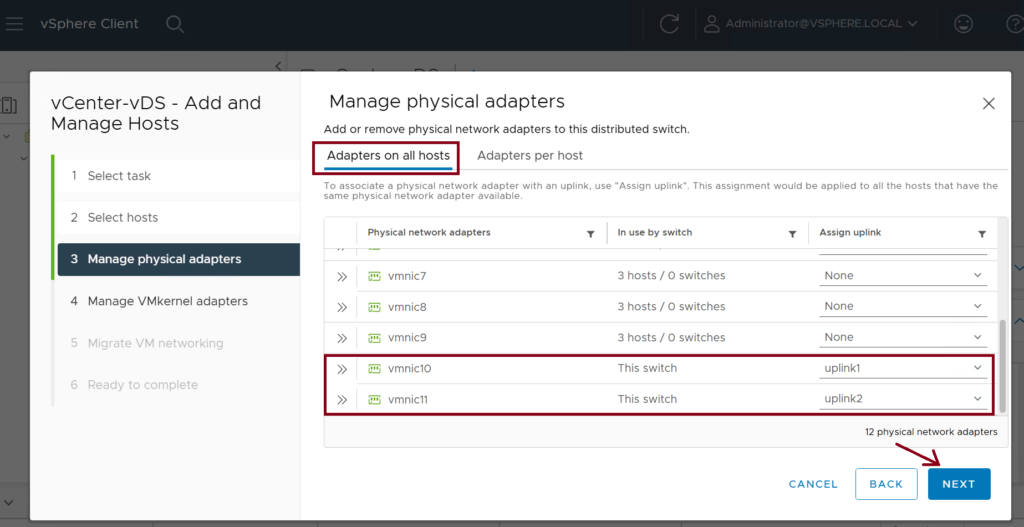Select the vmnic10 adapter name
Viewport: 1024px width, 527px height.
coord(409,369)
